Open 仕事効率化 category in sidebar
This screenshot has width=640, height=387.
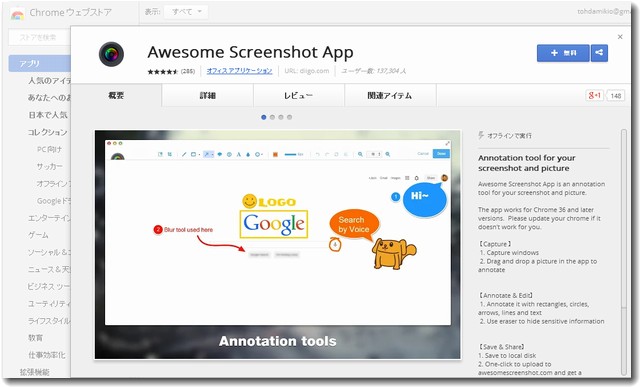point(47,355)
